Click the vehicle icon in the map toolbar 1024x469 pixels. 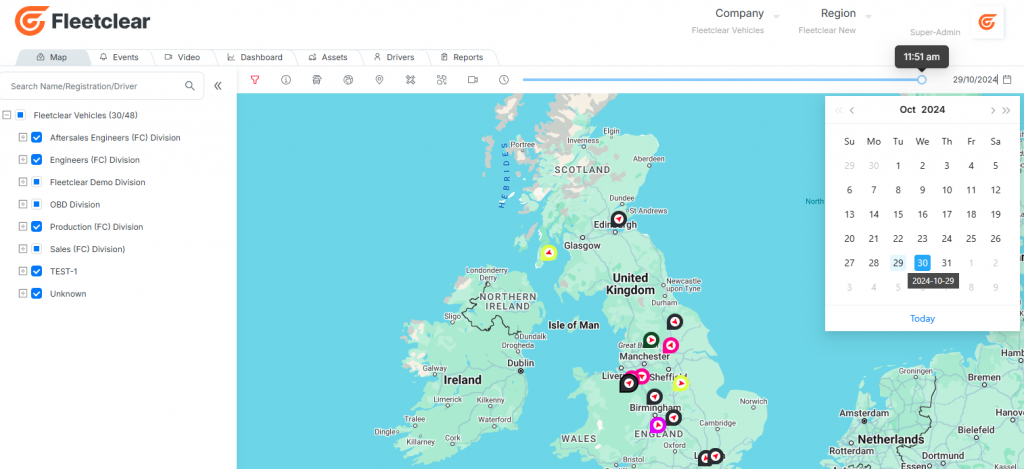coord(317,80)
